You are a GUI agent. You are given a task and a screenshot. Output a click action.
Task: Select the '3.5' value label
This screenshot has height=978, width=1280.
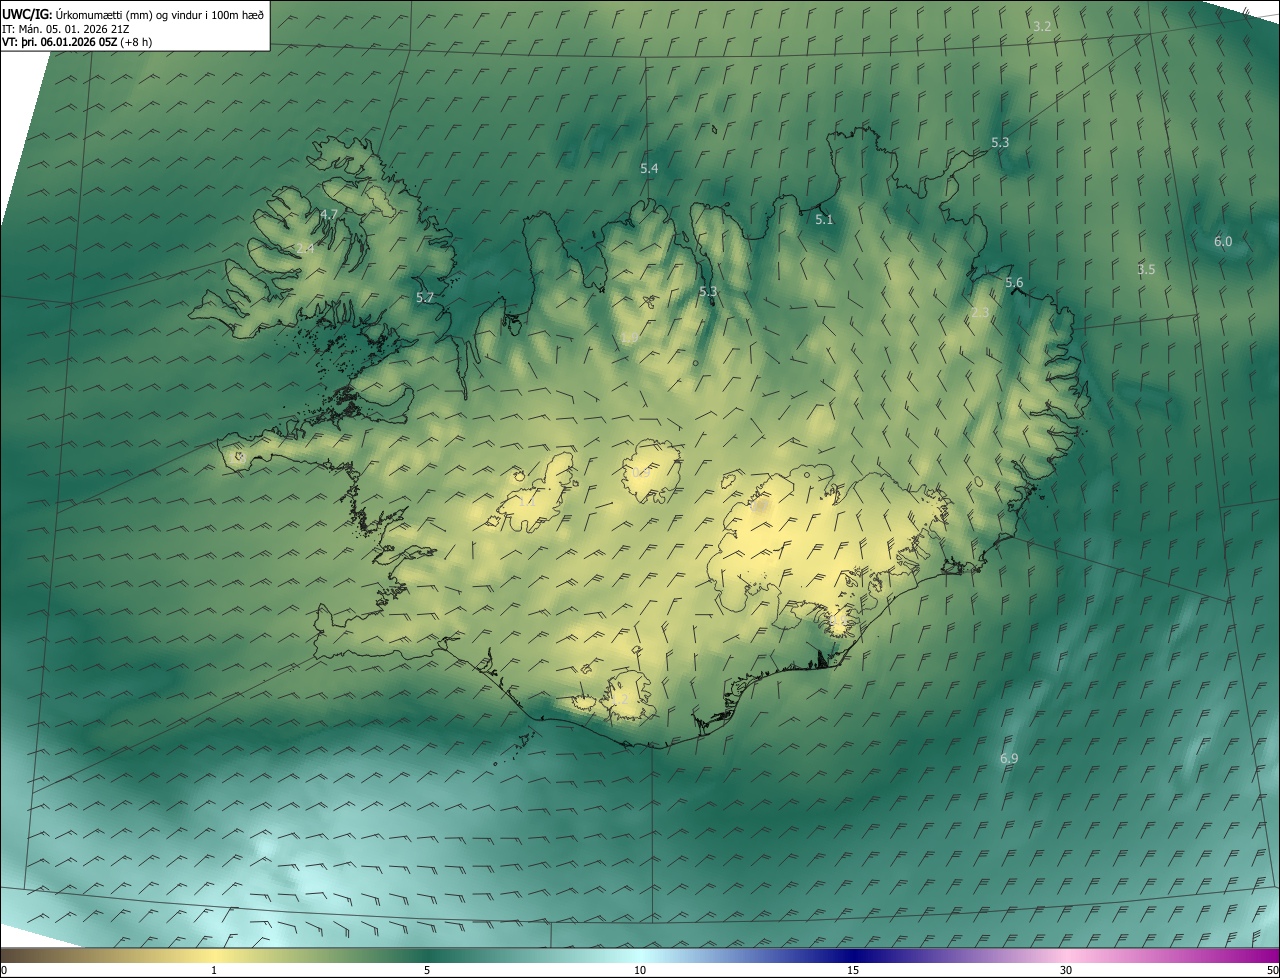coord(1146,269)
